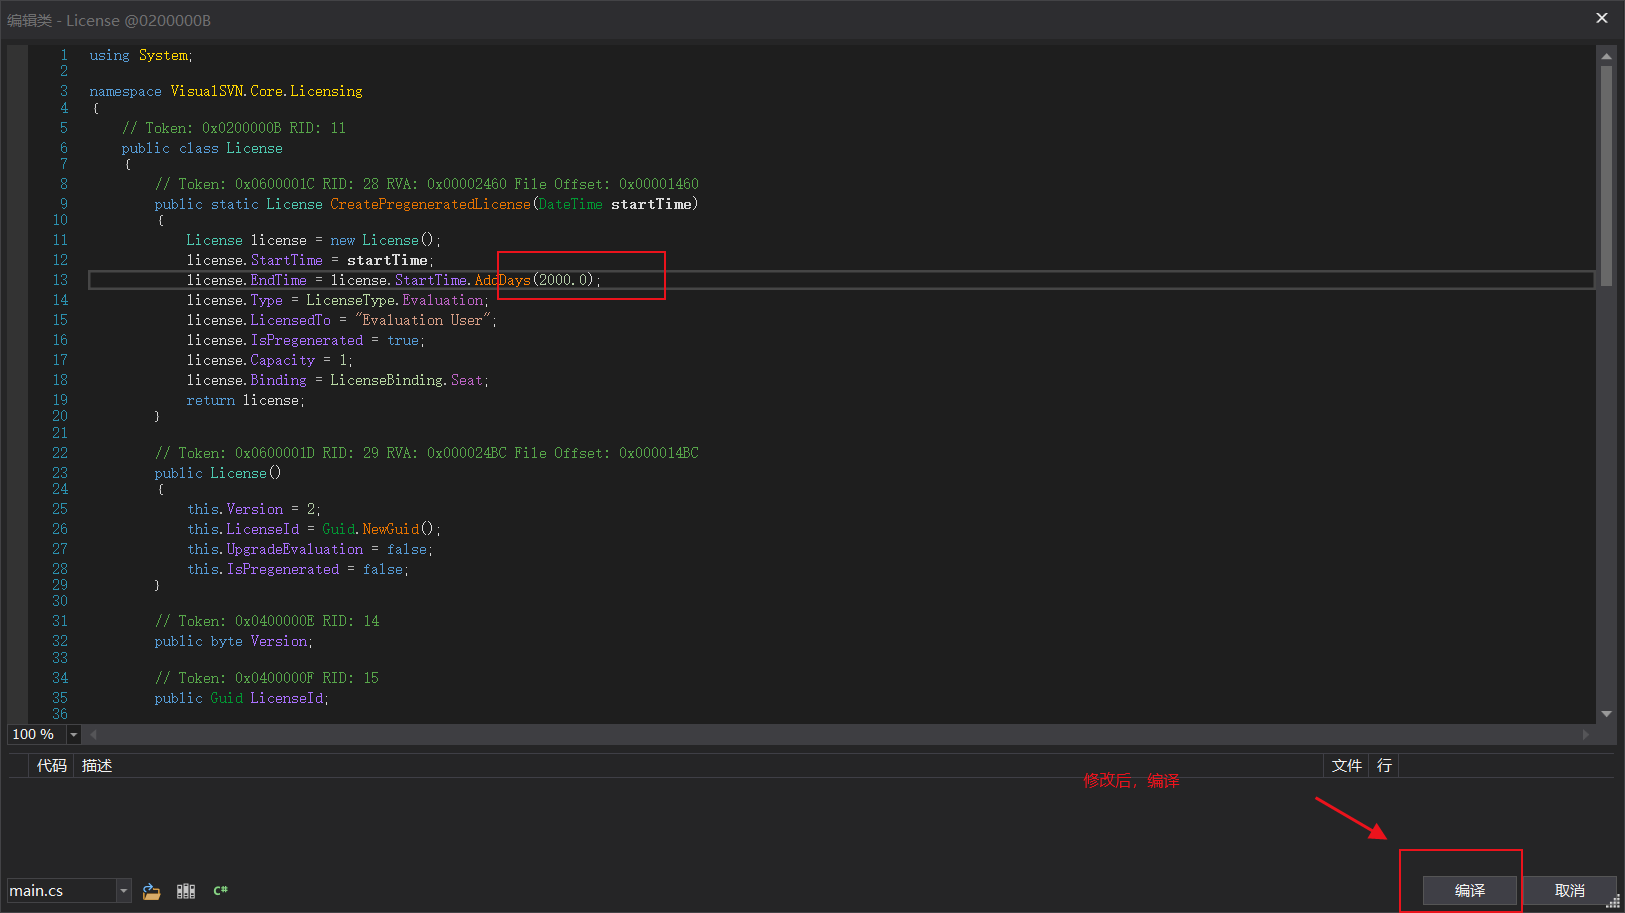Click the 'license.Capacity = 1;' line
This screenshot has width=1625, height=913.
click(x=270, y=360)
